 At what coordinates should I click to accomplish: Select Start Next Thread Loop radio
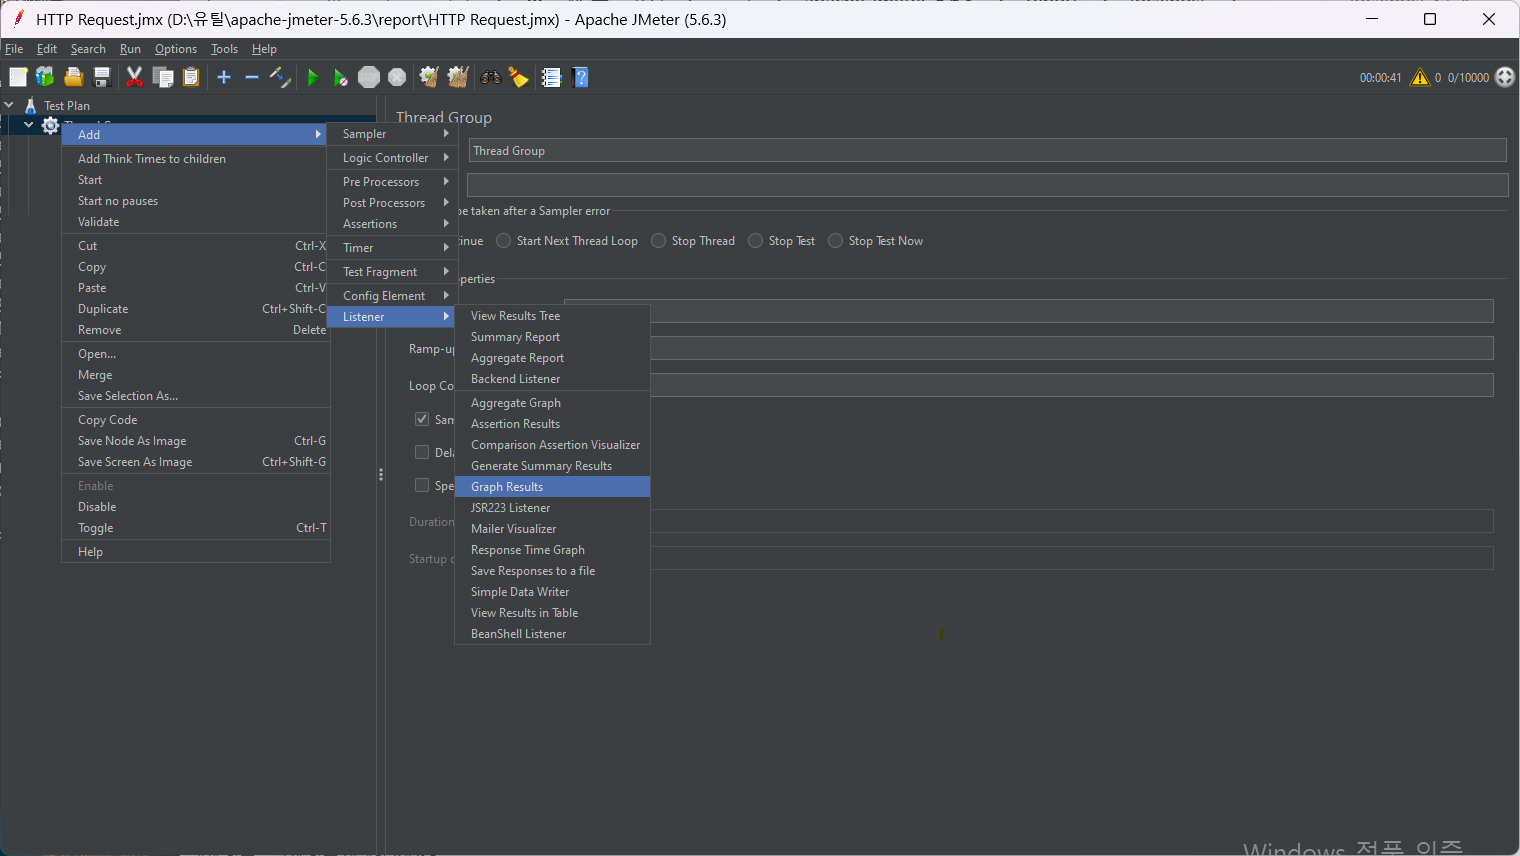pos(504,241)
